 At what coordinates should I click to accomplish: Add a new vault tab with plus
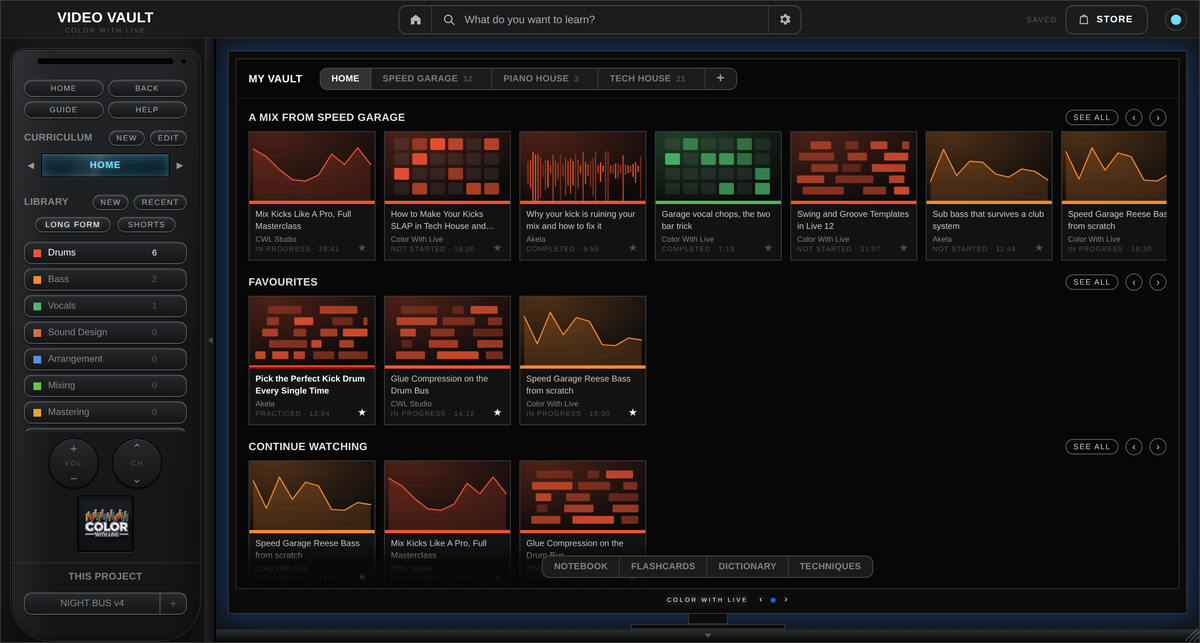point(720,78)
